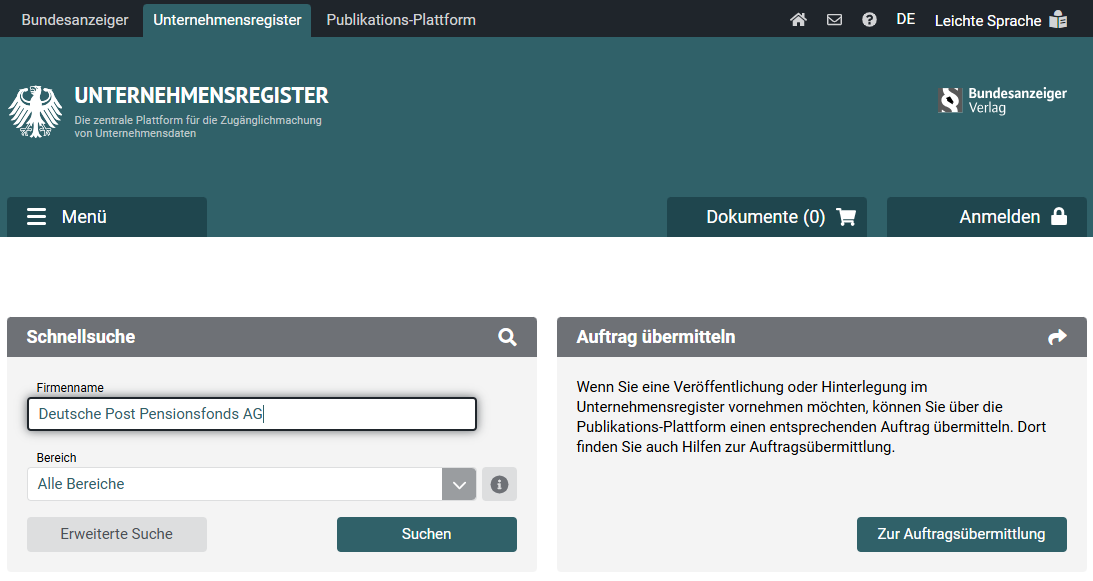Click into the Firmenname input field
Image resolution: width=1093 pixels, height=581 pixels.
(x=252, y=414)
